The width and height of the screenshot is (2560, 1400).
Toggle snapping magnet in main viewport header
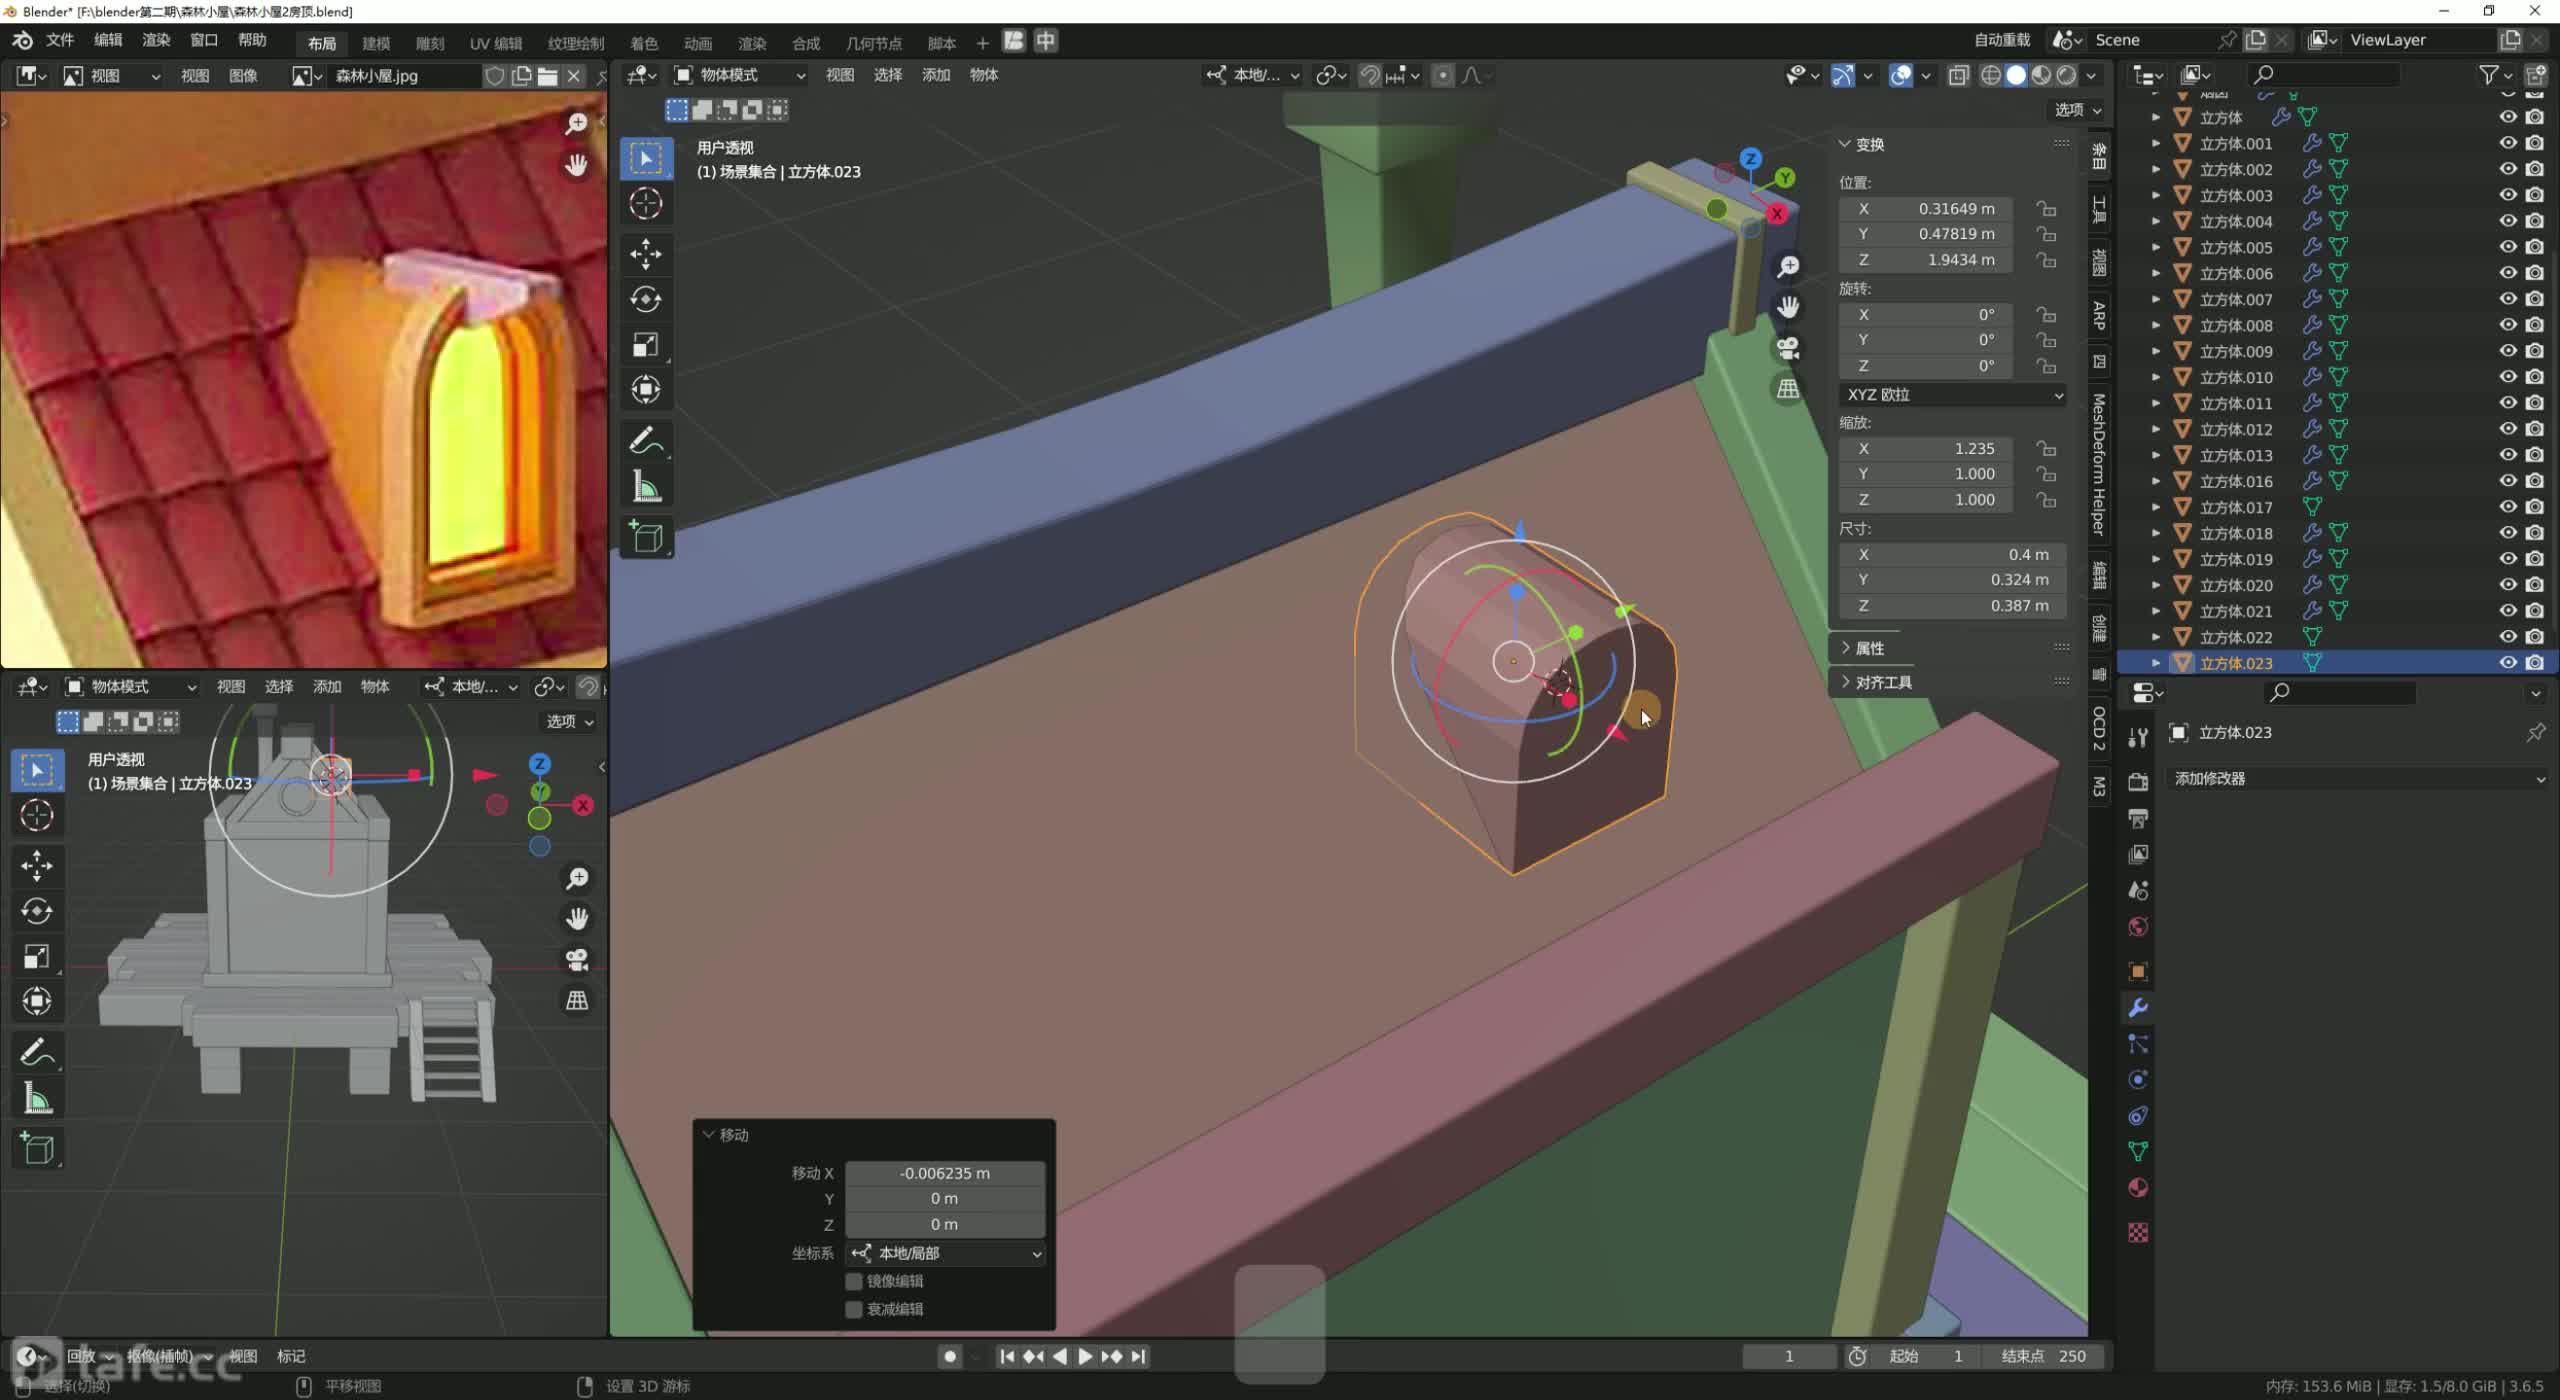pyautogui.click(x=1370, y=75)
